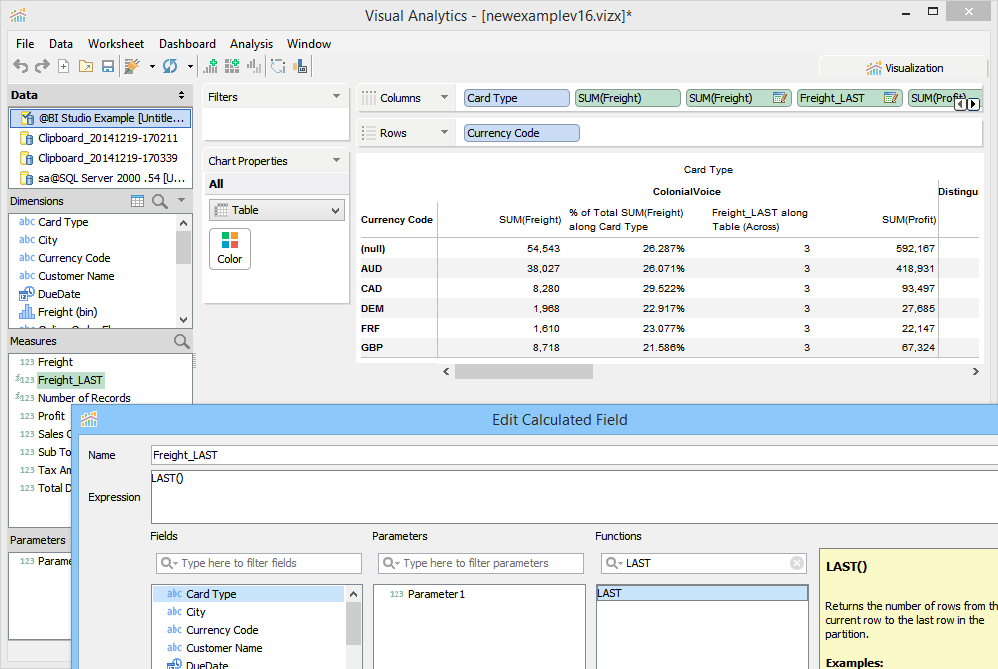The width and height of the screenshot is (998, 669).
Task: Click the Measures panel search icon
Action: 181,342
